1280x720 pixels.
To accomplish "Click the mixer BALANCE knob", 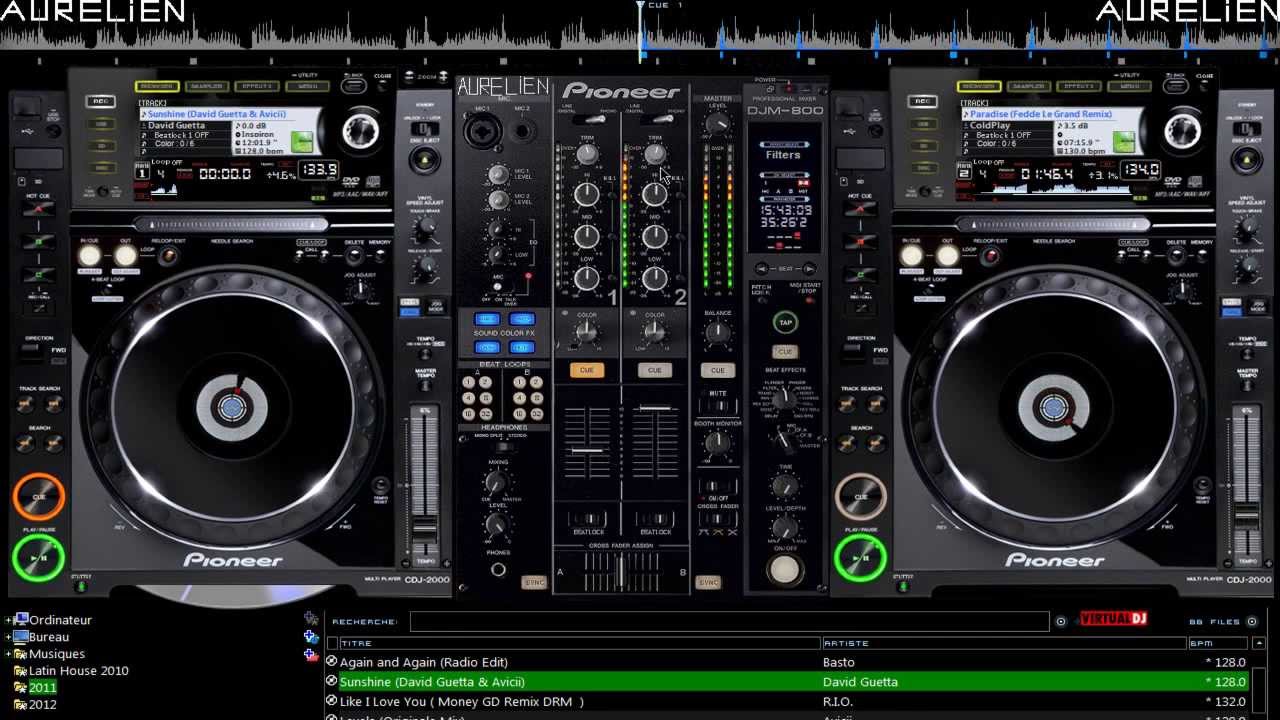I will pyautogui.click(x=717, y=334).
